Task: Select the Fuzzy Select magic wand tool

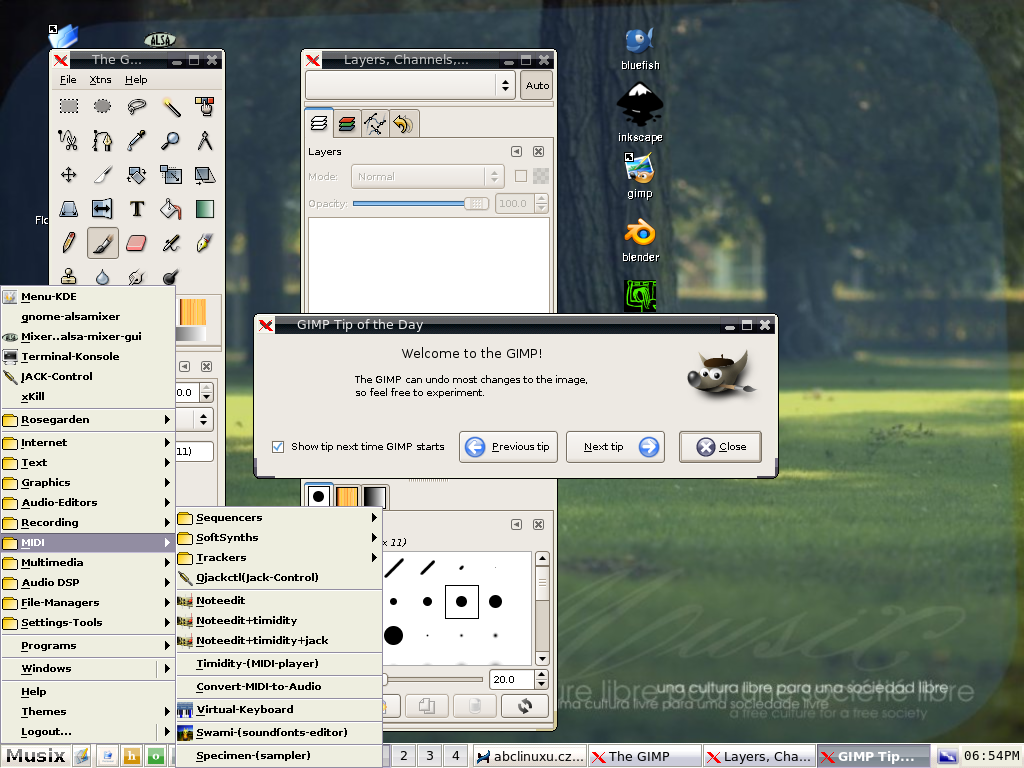Action: pos(171,106)
